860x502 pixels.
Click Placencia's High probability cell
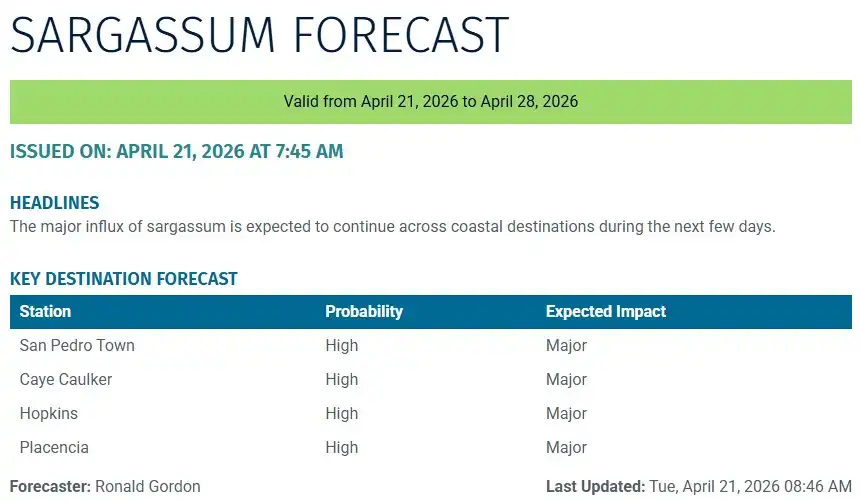341,447
